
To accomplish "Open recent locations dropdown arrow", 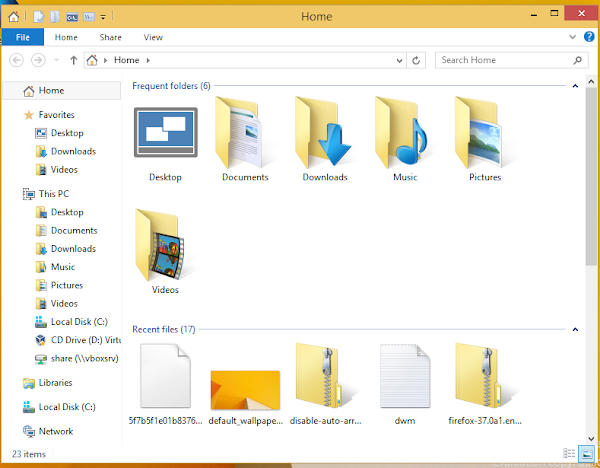I will [x=57, y=60].
